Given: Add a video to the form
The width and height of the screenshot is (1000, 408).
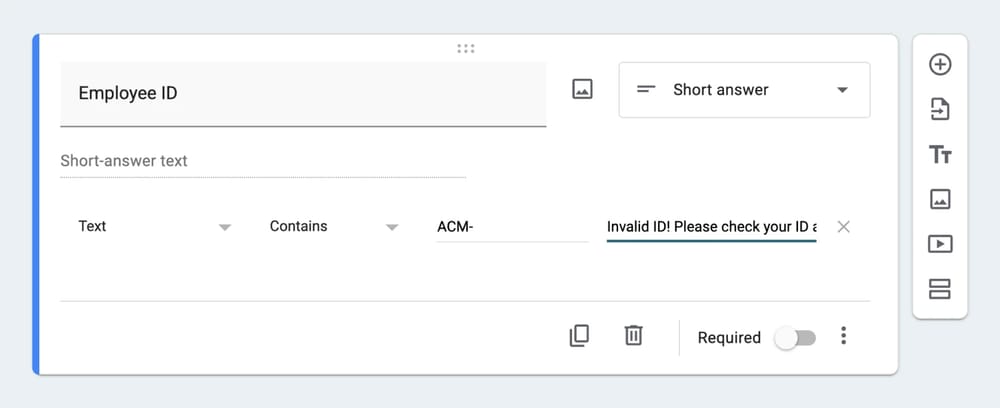Looking at the screenshot, I should [940, 244].
